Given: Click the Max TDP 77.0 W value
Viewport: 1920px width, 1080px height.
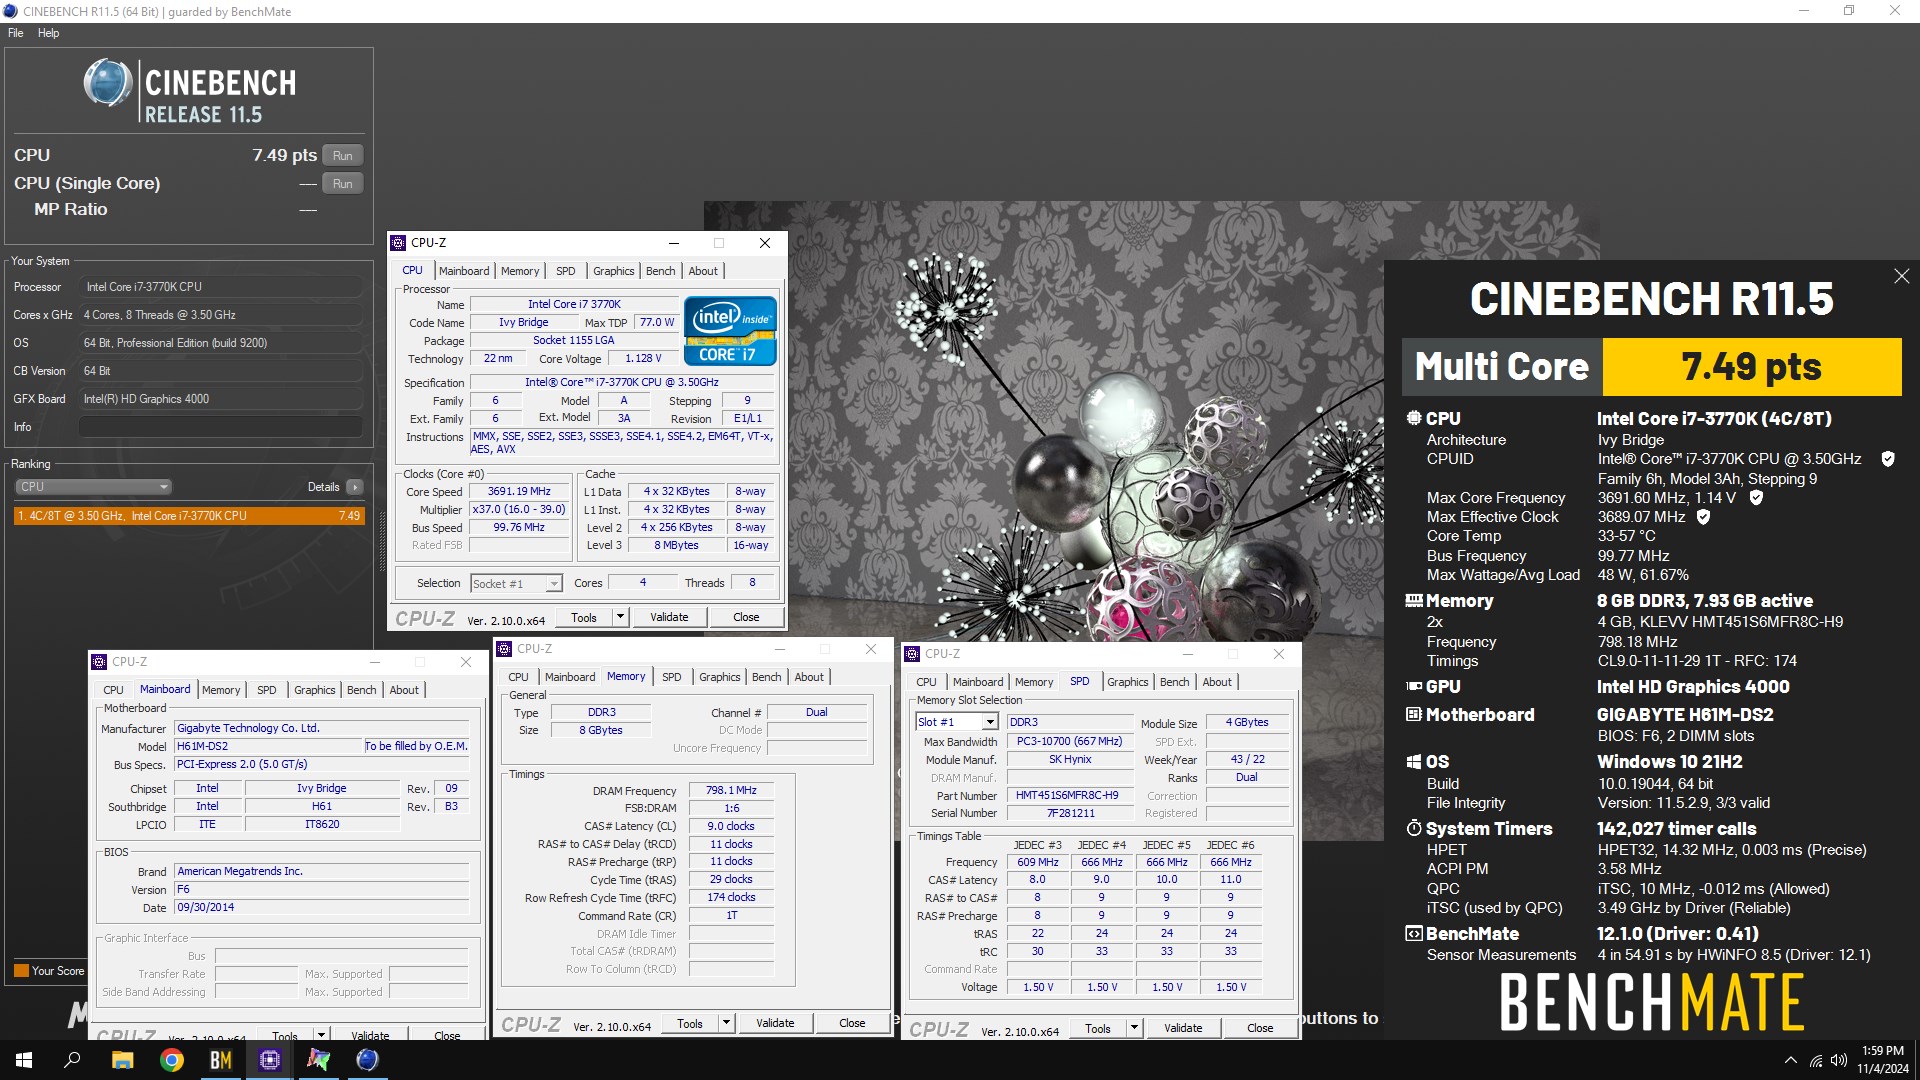Looking at the screenshot, I should (657, 322).
